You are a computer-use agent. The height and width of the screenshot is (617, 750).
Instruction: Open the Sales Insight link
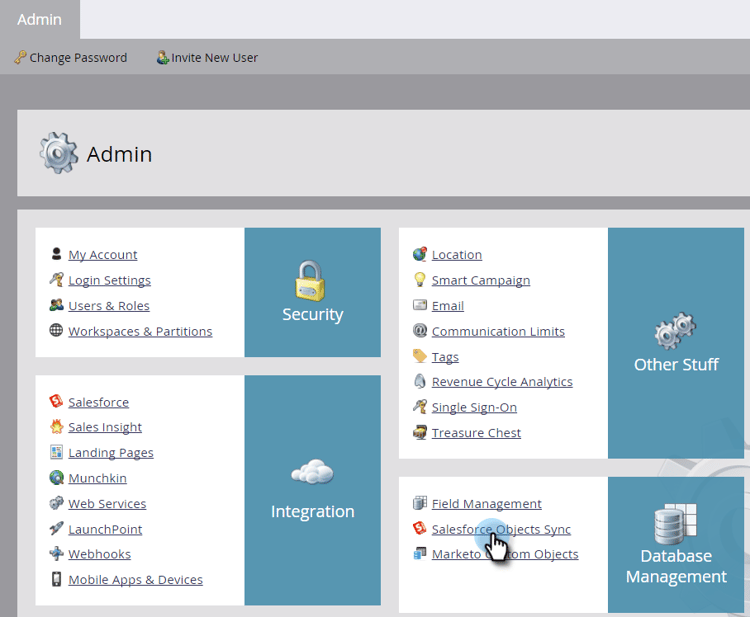(105, 427)
